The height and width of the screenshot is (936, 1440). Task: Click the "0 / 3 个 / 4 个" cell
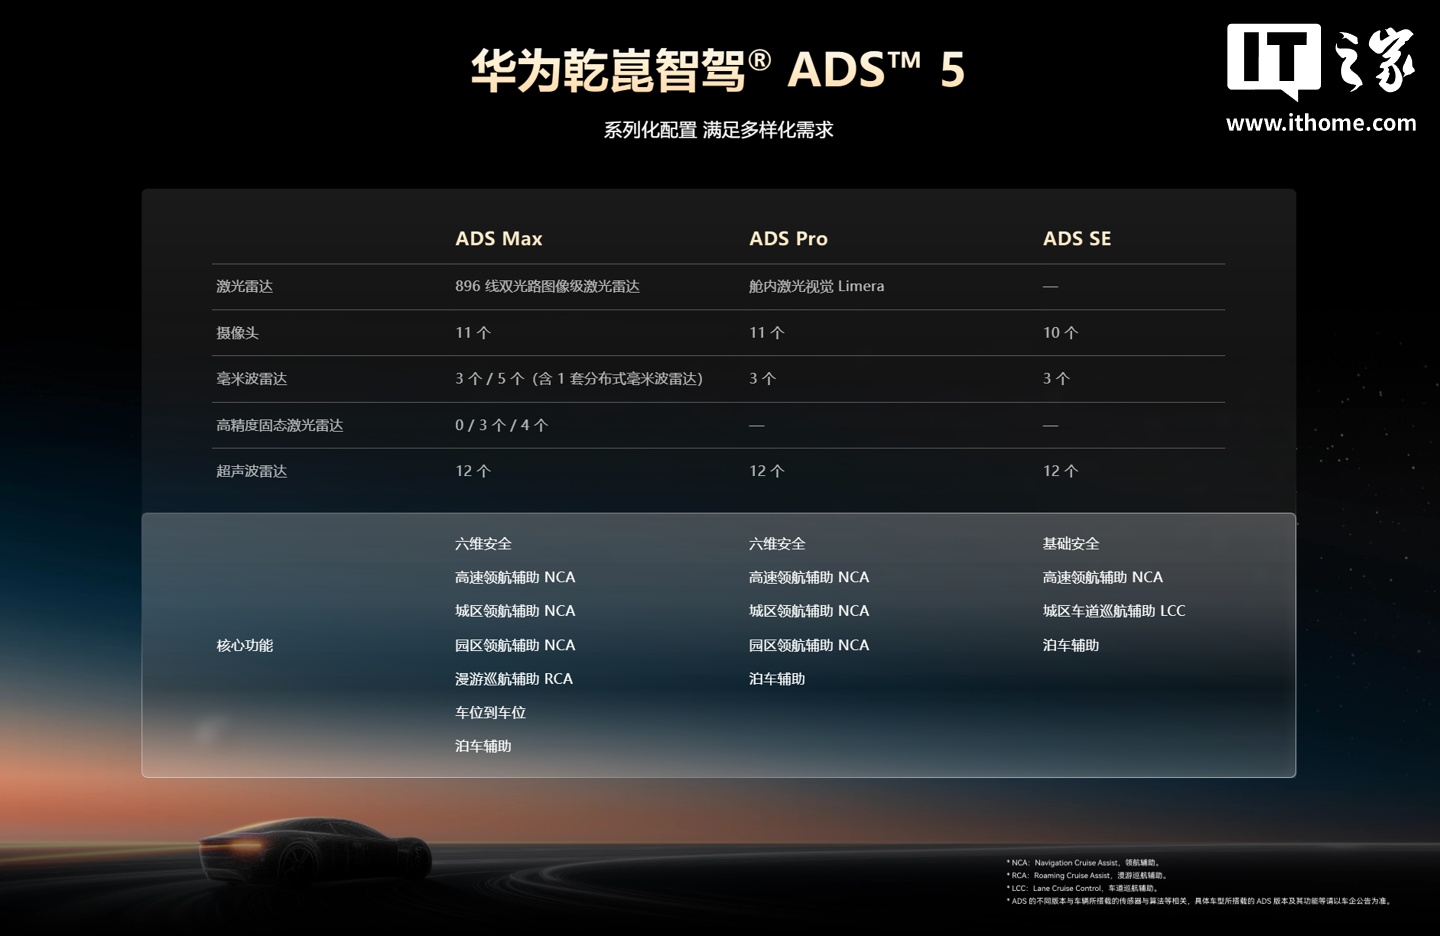click(x=502, y=425)
